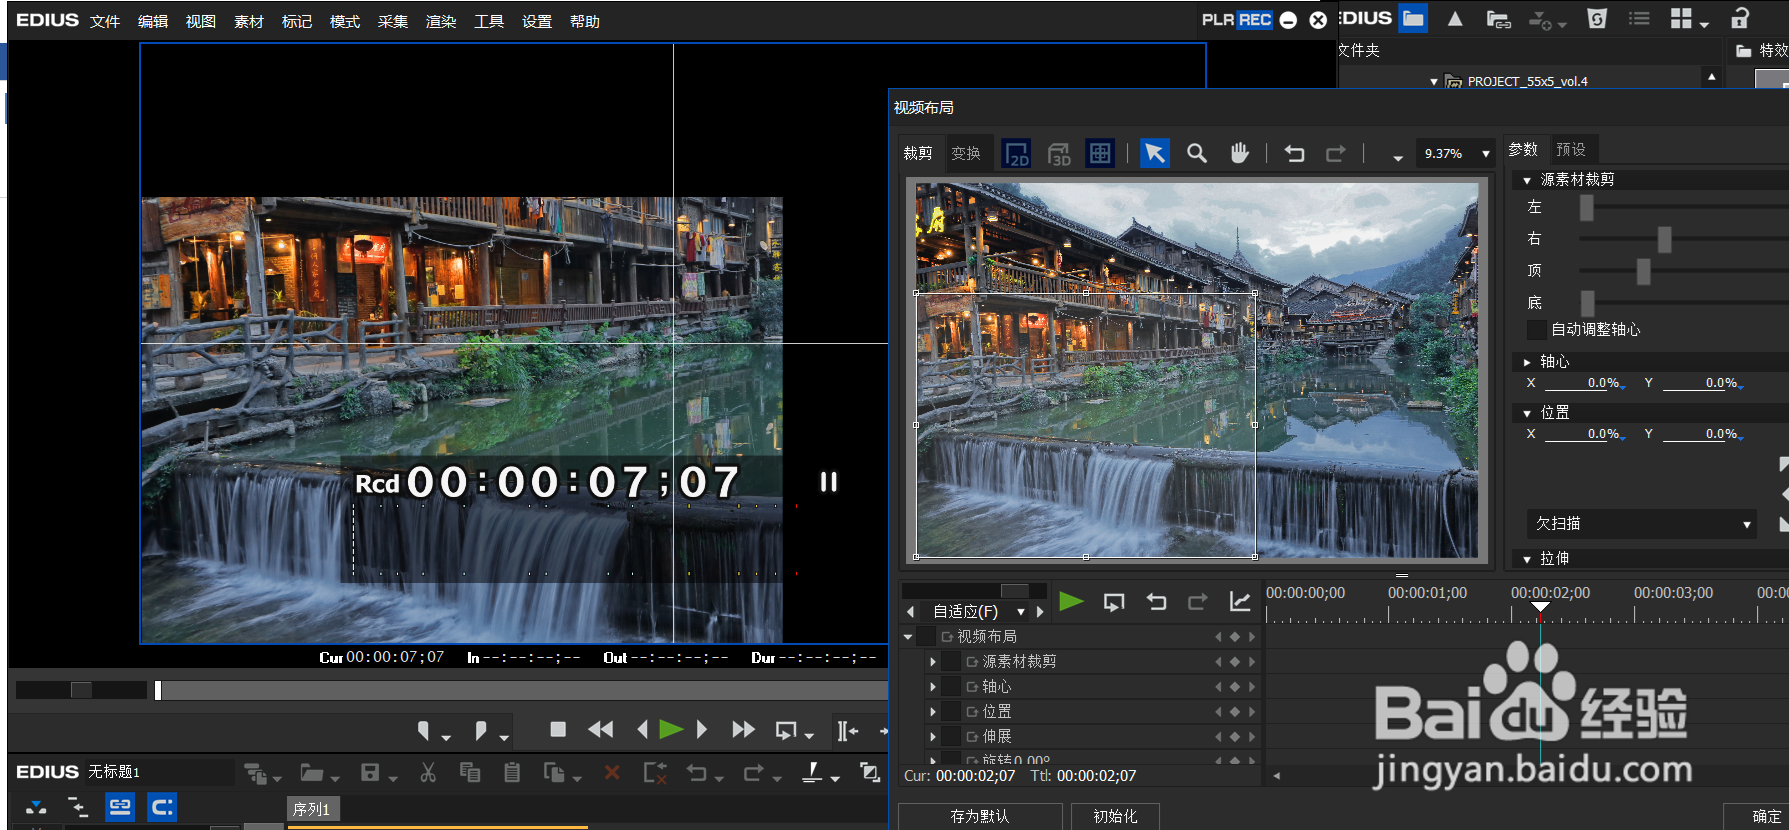Expand the 伸展 keyframe tree row
The height and width of the screenshot is (830, 1789).
[x=933, y=737]
